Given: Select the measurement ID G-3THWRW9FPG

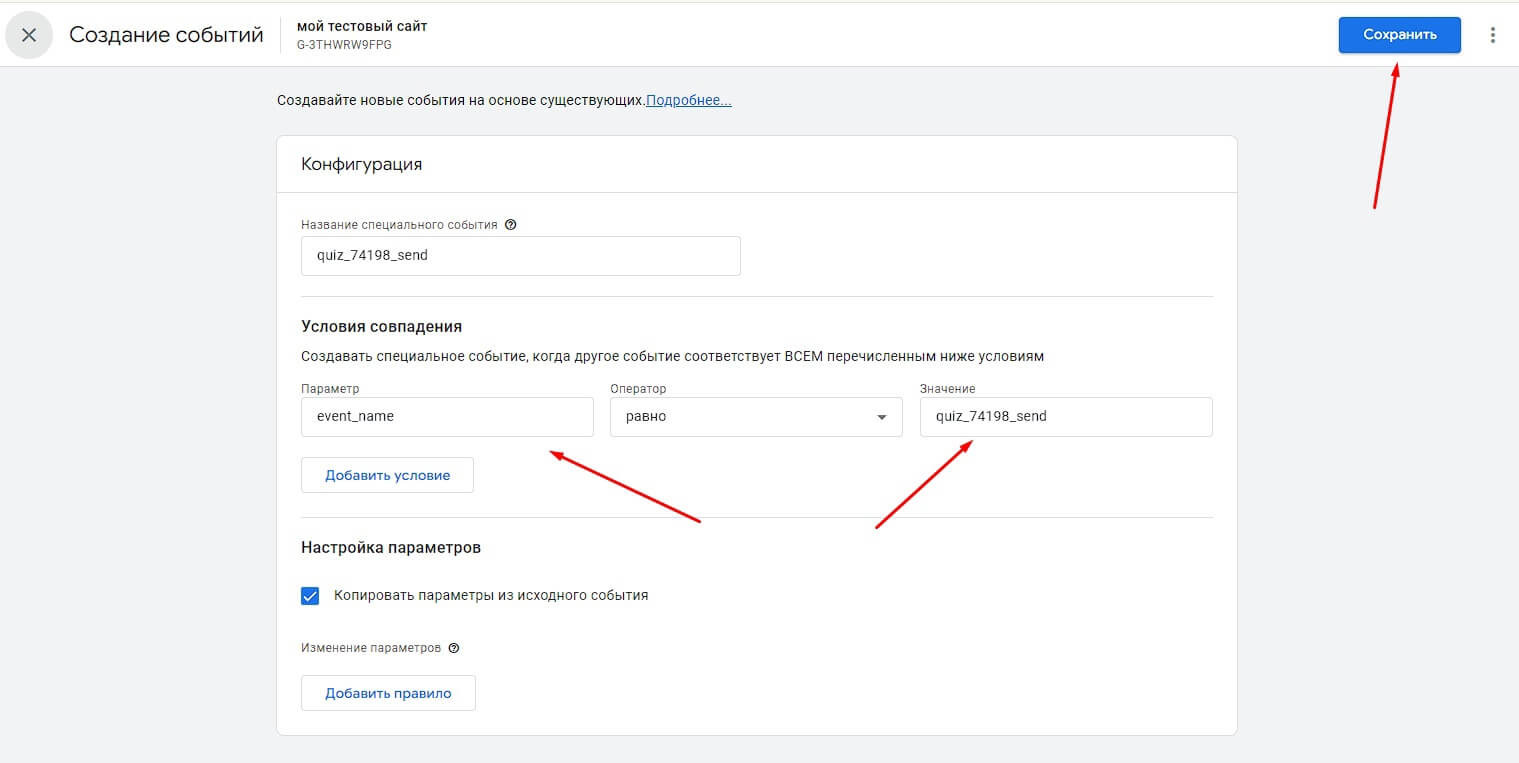Looking at the screenshot, I should click(344, 45).
